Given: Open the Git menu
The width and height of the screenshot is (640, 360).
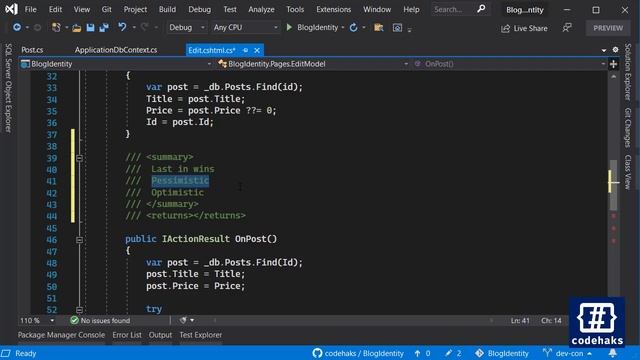Looking at the screenshot, I should [107, 9].
